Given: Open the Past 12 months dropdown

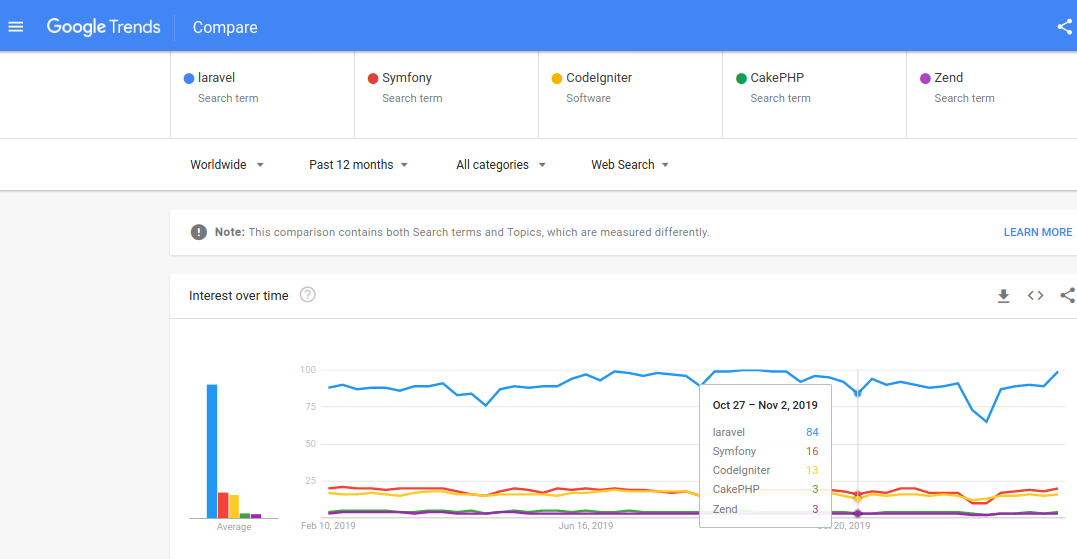Looking at the screenshot, I should click(358, 165).
